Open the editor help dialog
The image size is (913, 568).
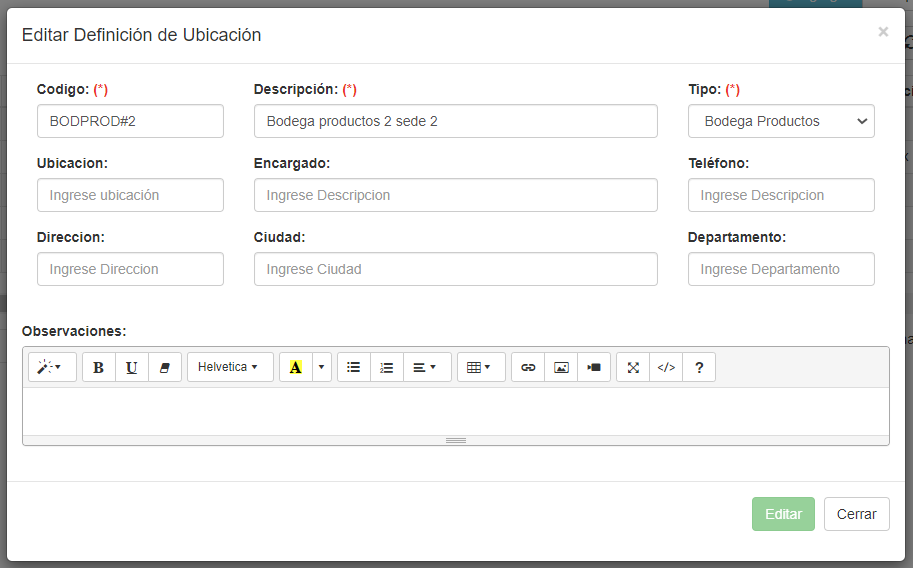699,367
